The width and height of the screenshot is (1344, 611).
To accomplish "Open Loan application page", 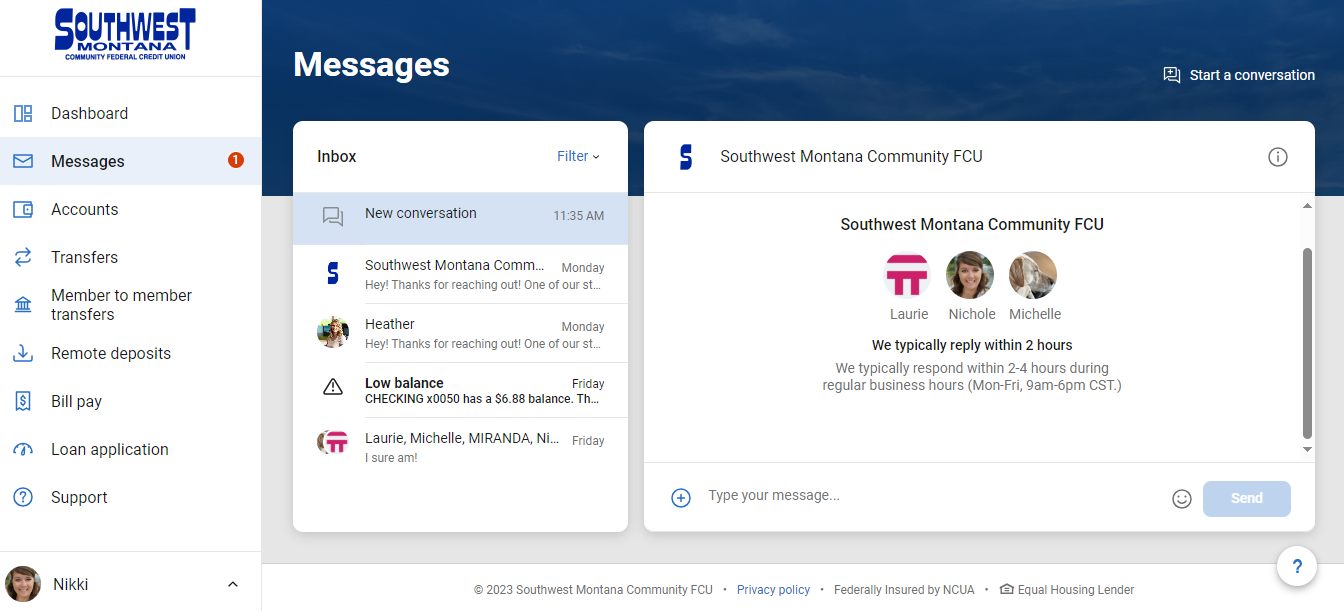I will click(130, 449).
